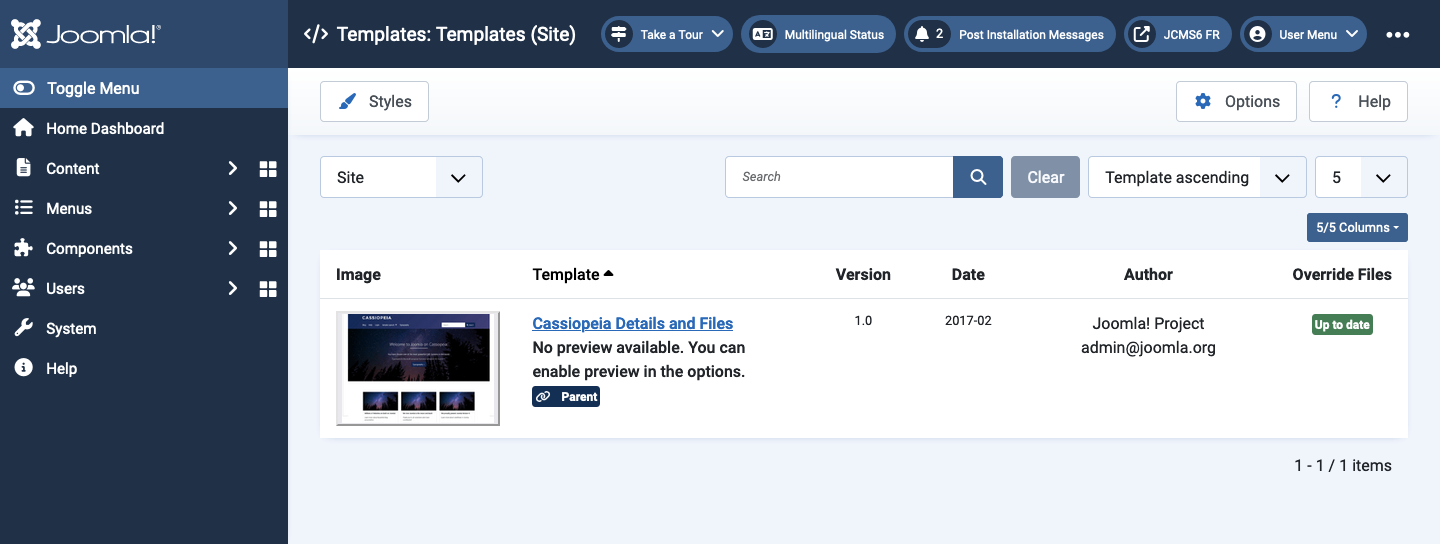Image resolution: width=1440 pixels, height=544 pixels.
Task: Change list limit dropdown showing 5
Action: point(1361,177)
